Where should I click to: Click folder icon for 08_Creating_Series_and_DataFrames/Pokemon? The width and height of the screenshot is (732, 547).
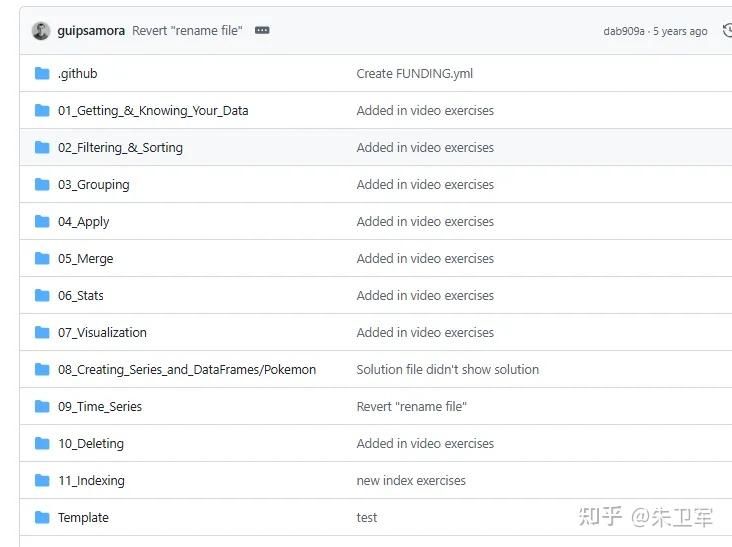coord(42,369)
